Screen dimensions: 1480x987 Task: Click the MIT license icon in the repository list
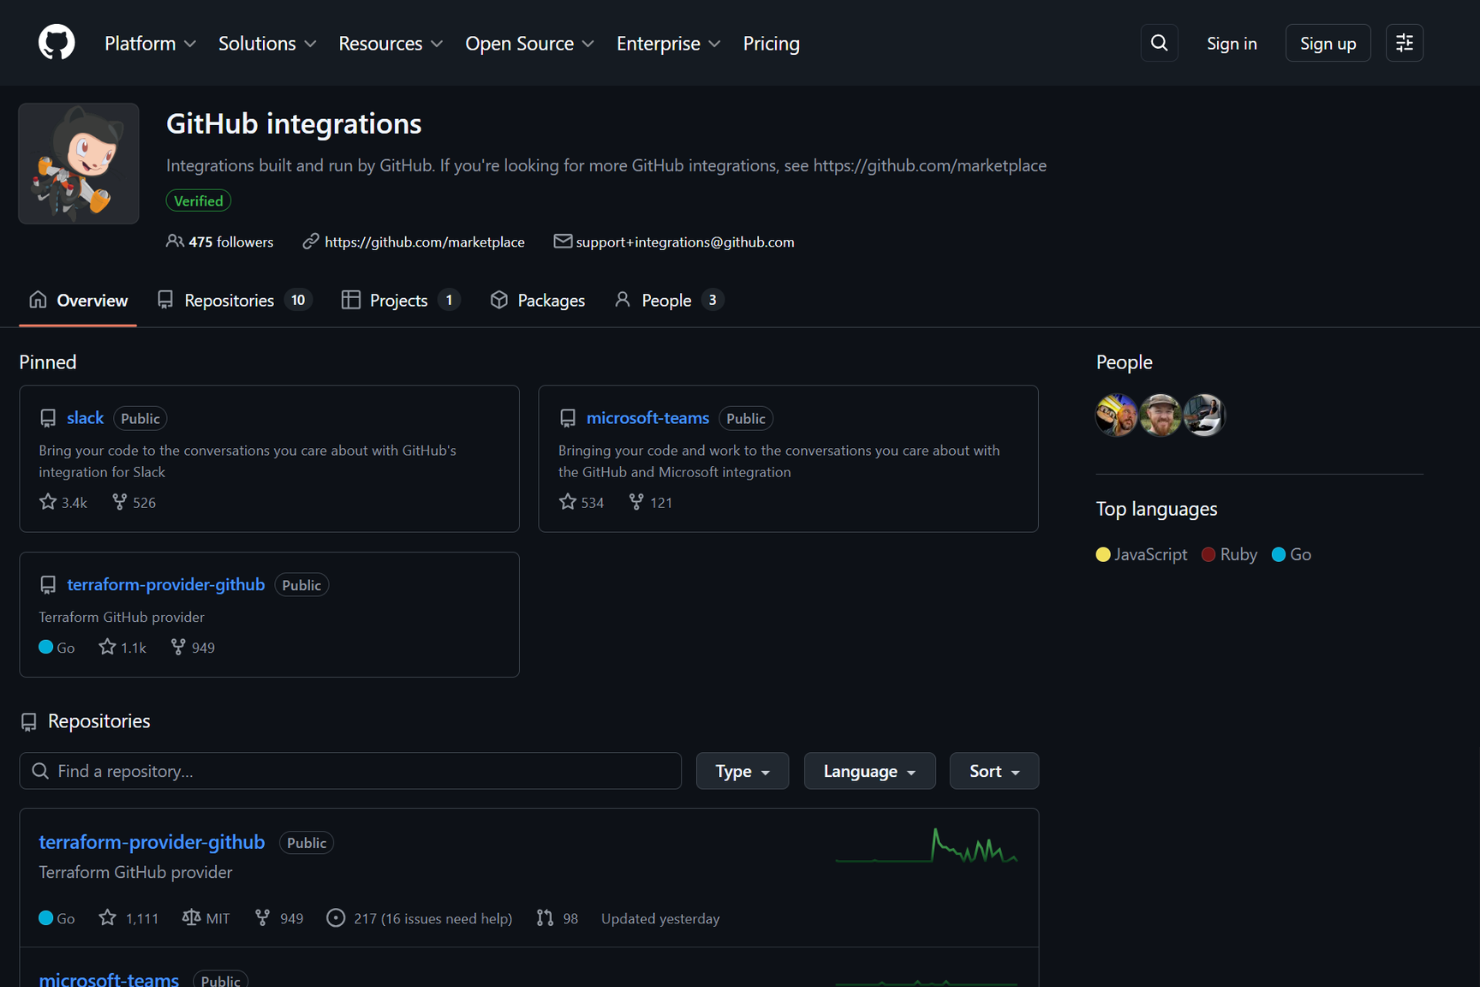tap(190, 917)
